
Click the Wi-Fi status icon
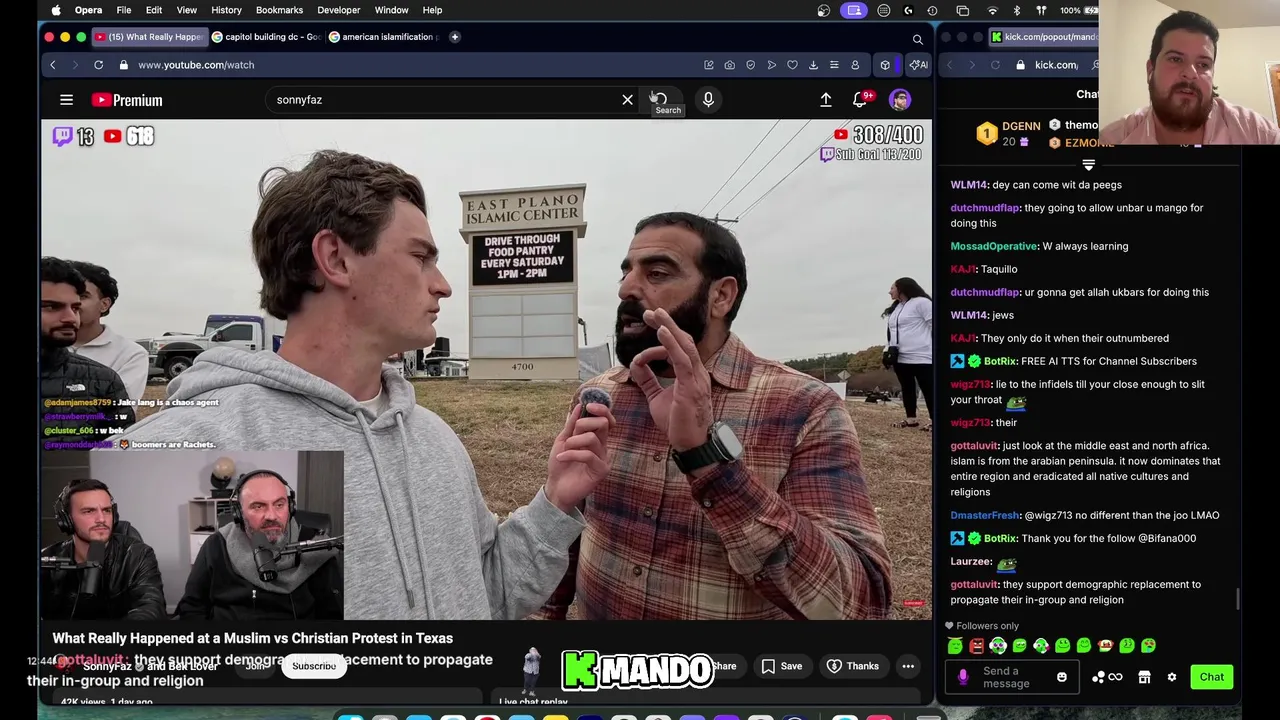coord(992,10)
